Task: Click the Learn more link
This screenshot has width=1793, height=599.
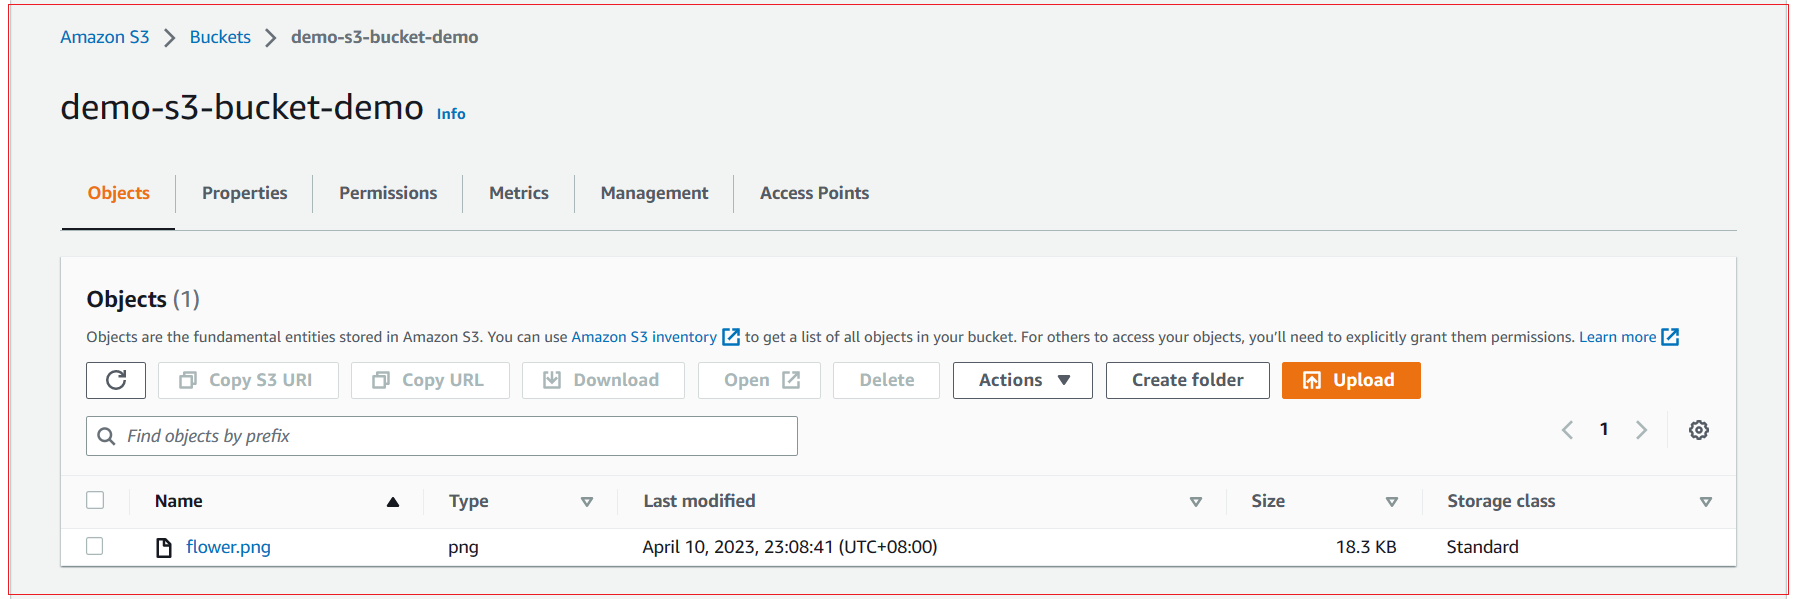Action: [x=1617, y=337]
